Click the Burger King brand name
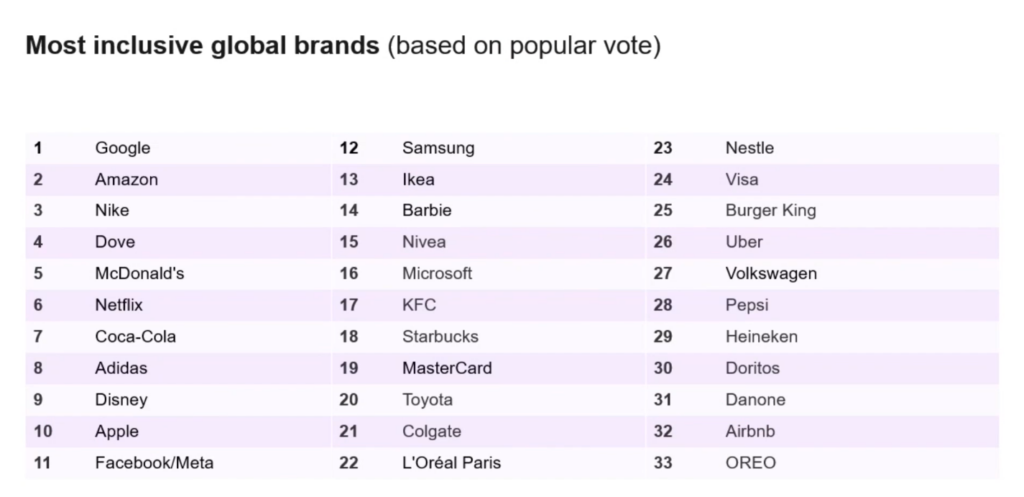The height and width of the screenshot is (497, 1024). [x=771, y=210]
